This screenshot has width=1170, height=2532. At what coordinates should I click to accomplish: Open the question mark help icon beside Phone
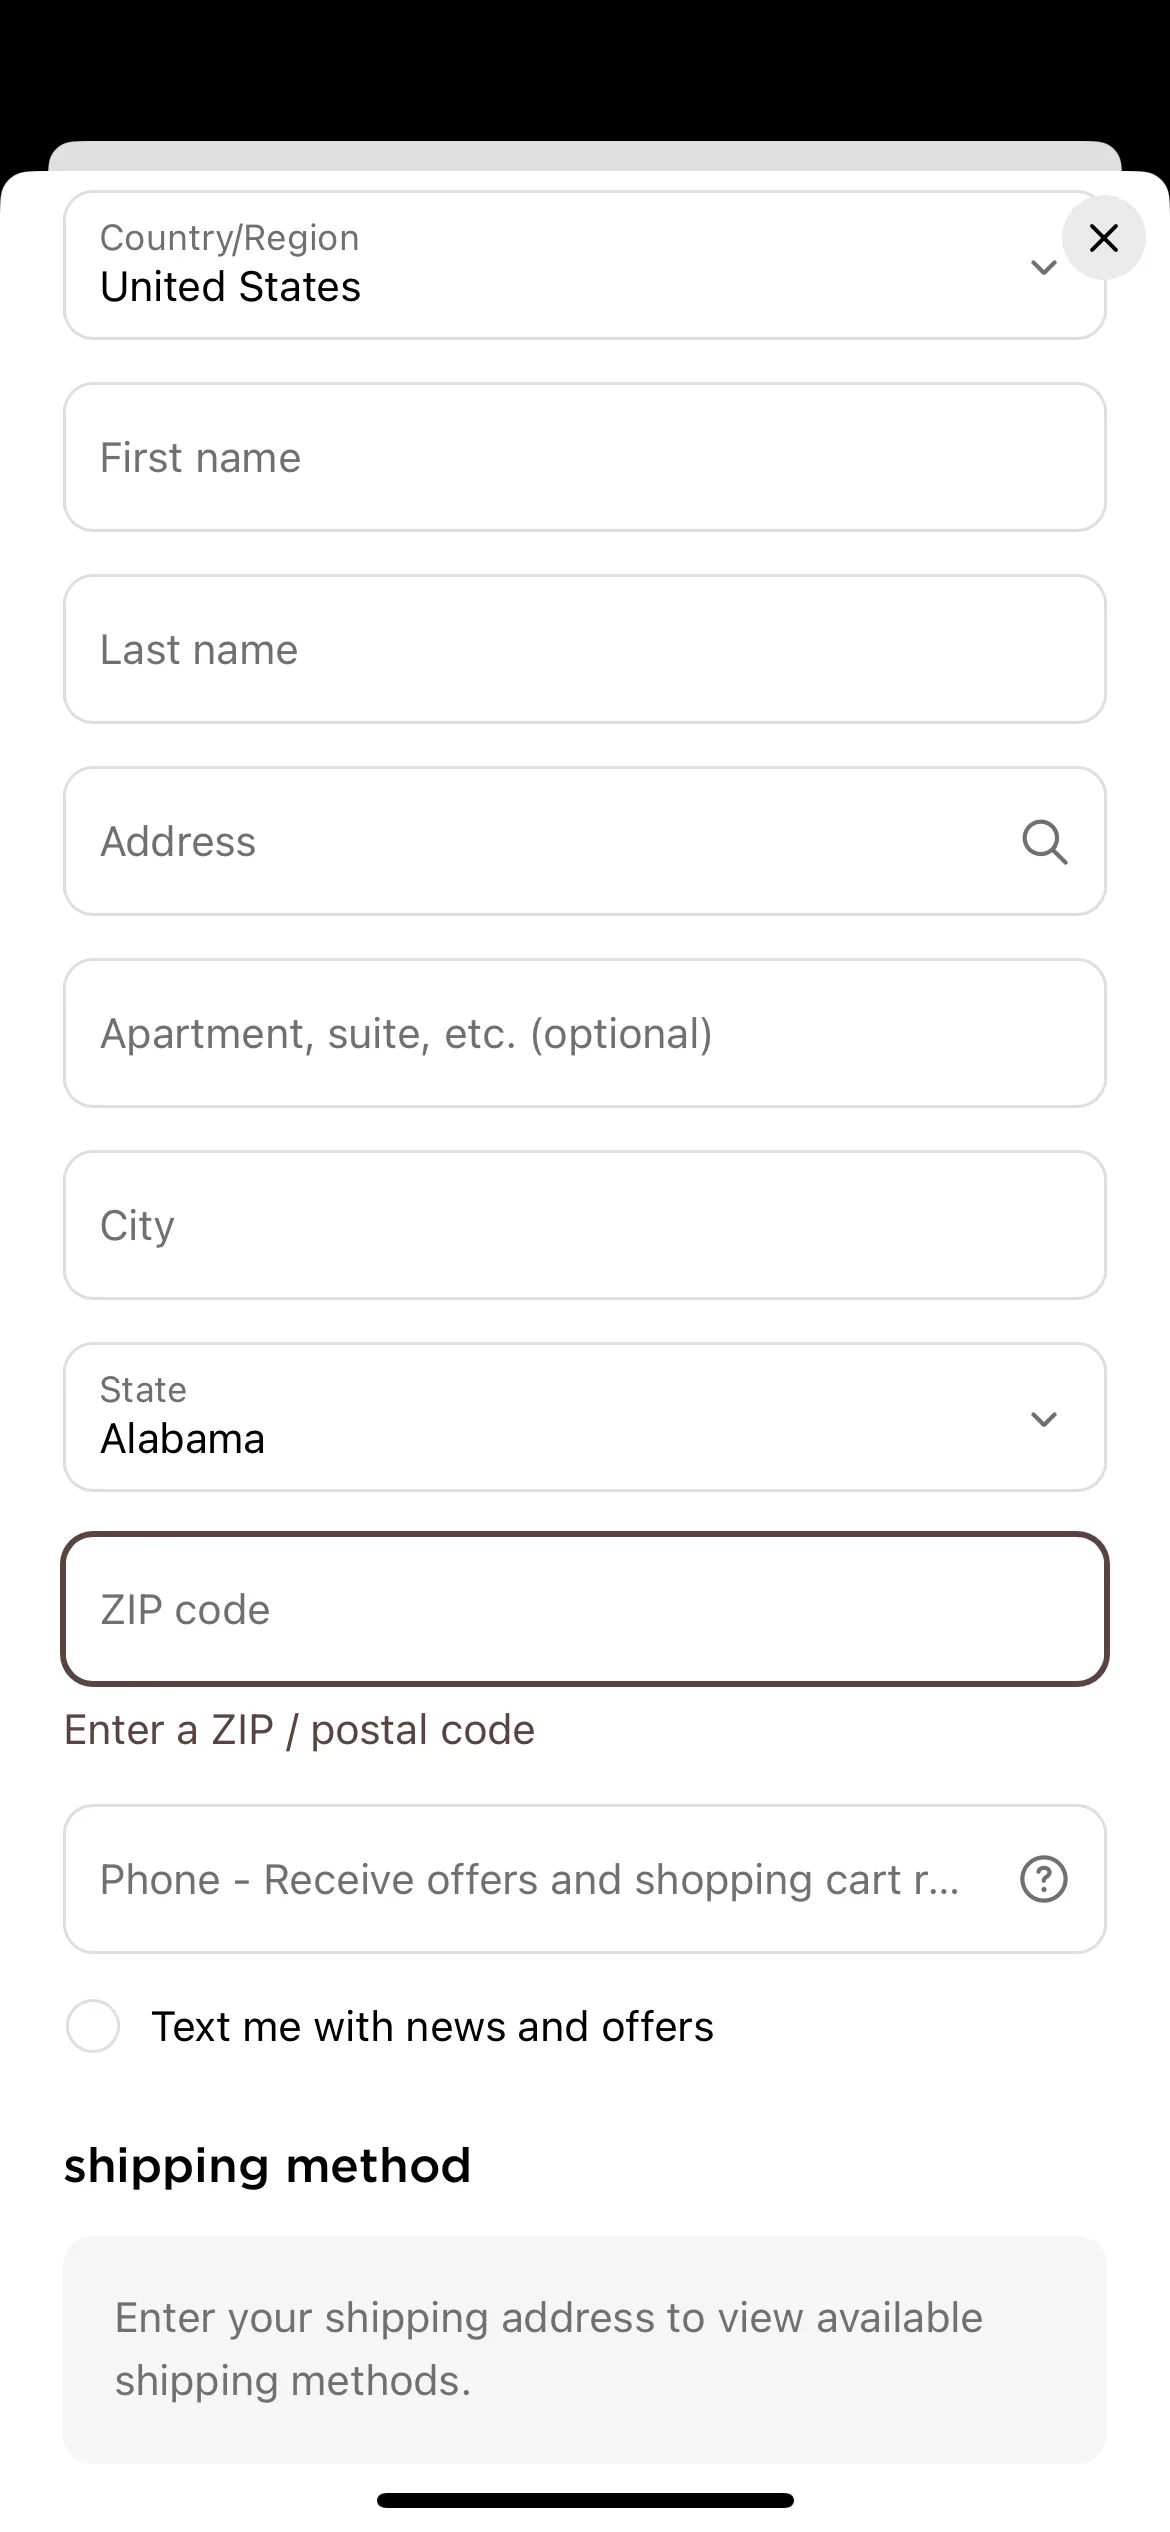tap(1044, 1879)
